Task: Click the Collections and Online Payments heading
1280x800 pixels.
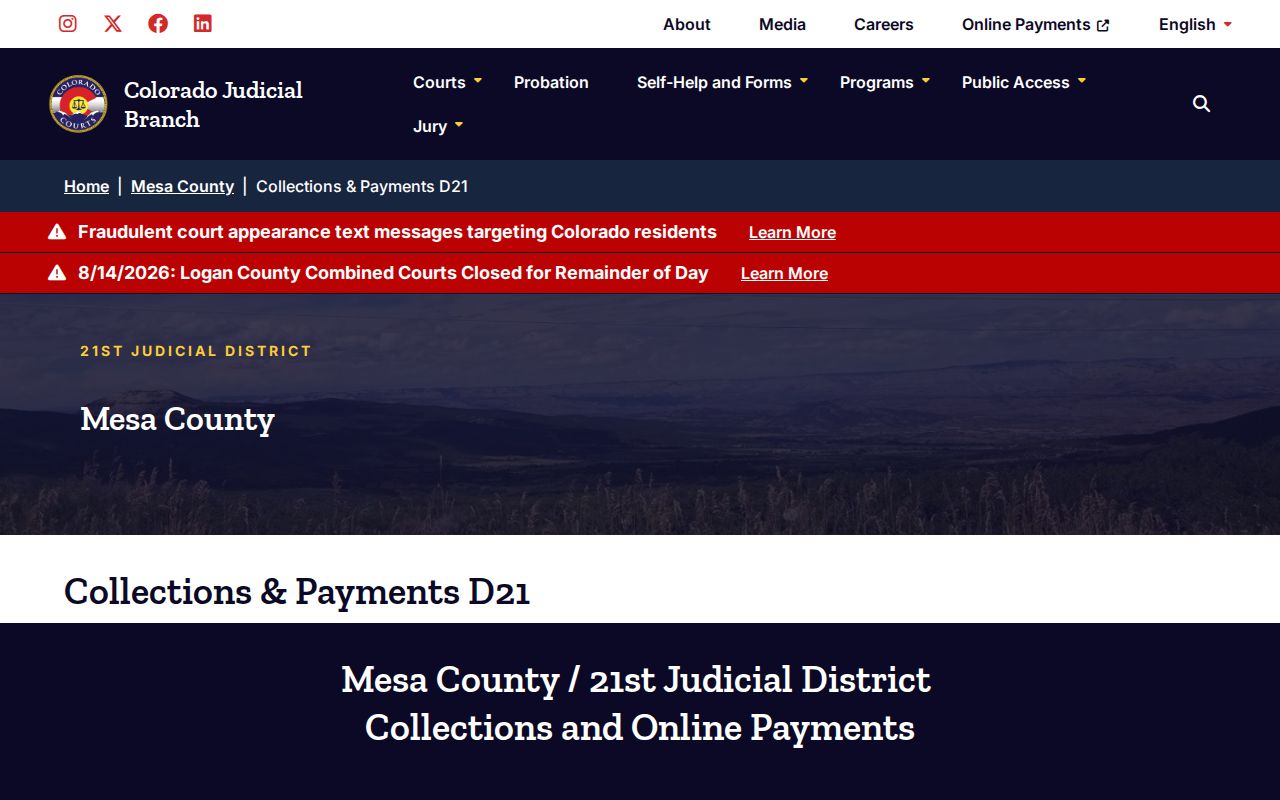Action: (x=640, y=727)
